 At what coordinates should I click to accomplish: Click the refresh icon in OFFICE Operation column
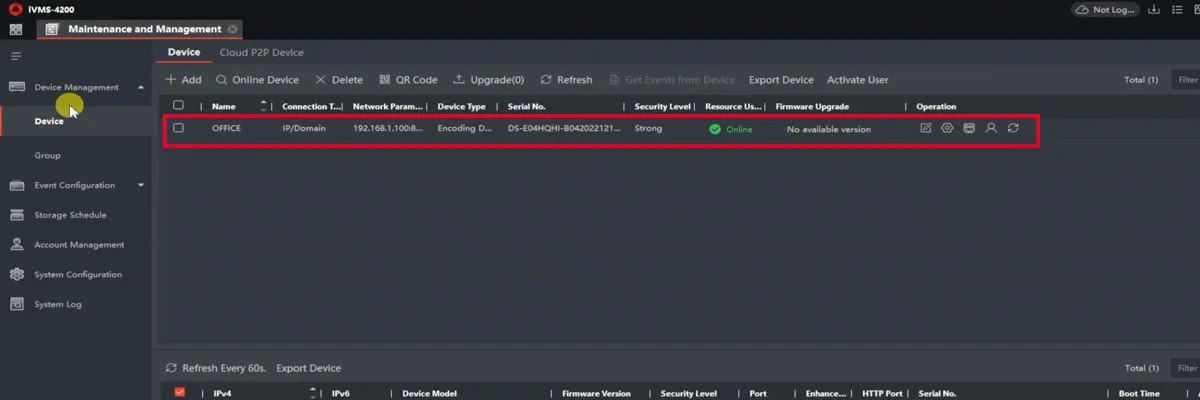tap(1013, 128)
